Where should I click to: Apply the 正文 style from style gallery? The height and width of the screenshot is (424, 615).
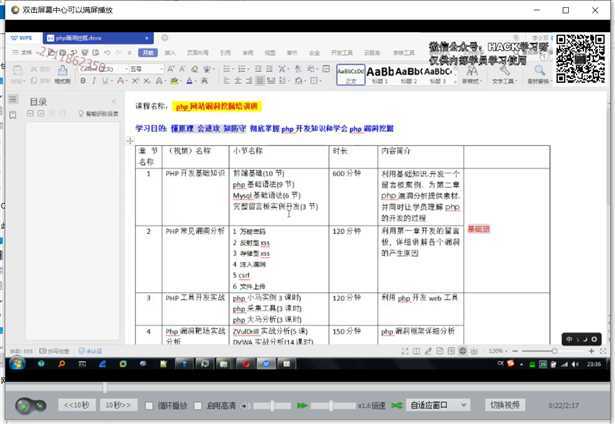(350, 73)
